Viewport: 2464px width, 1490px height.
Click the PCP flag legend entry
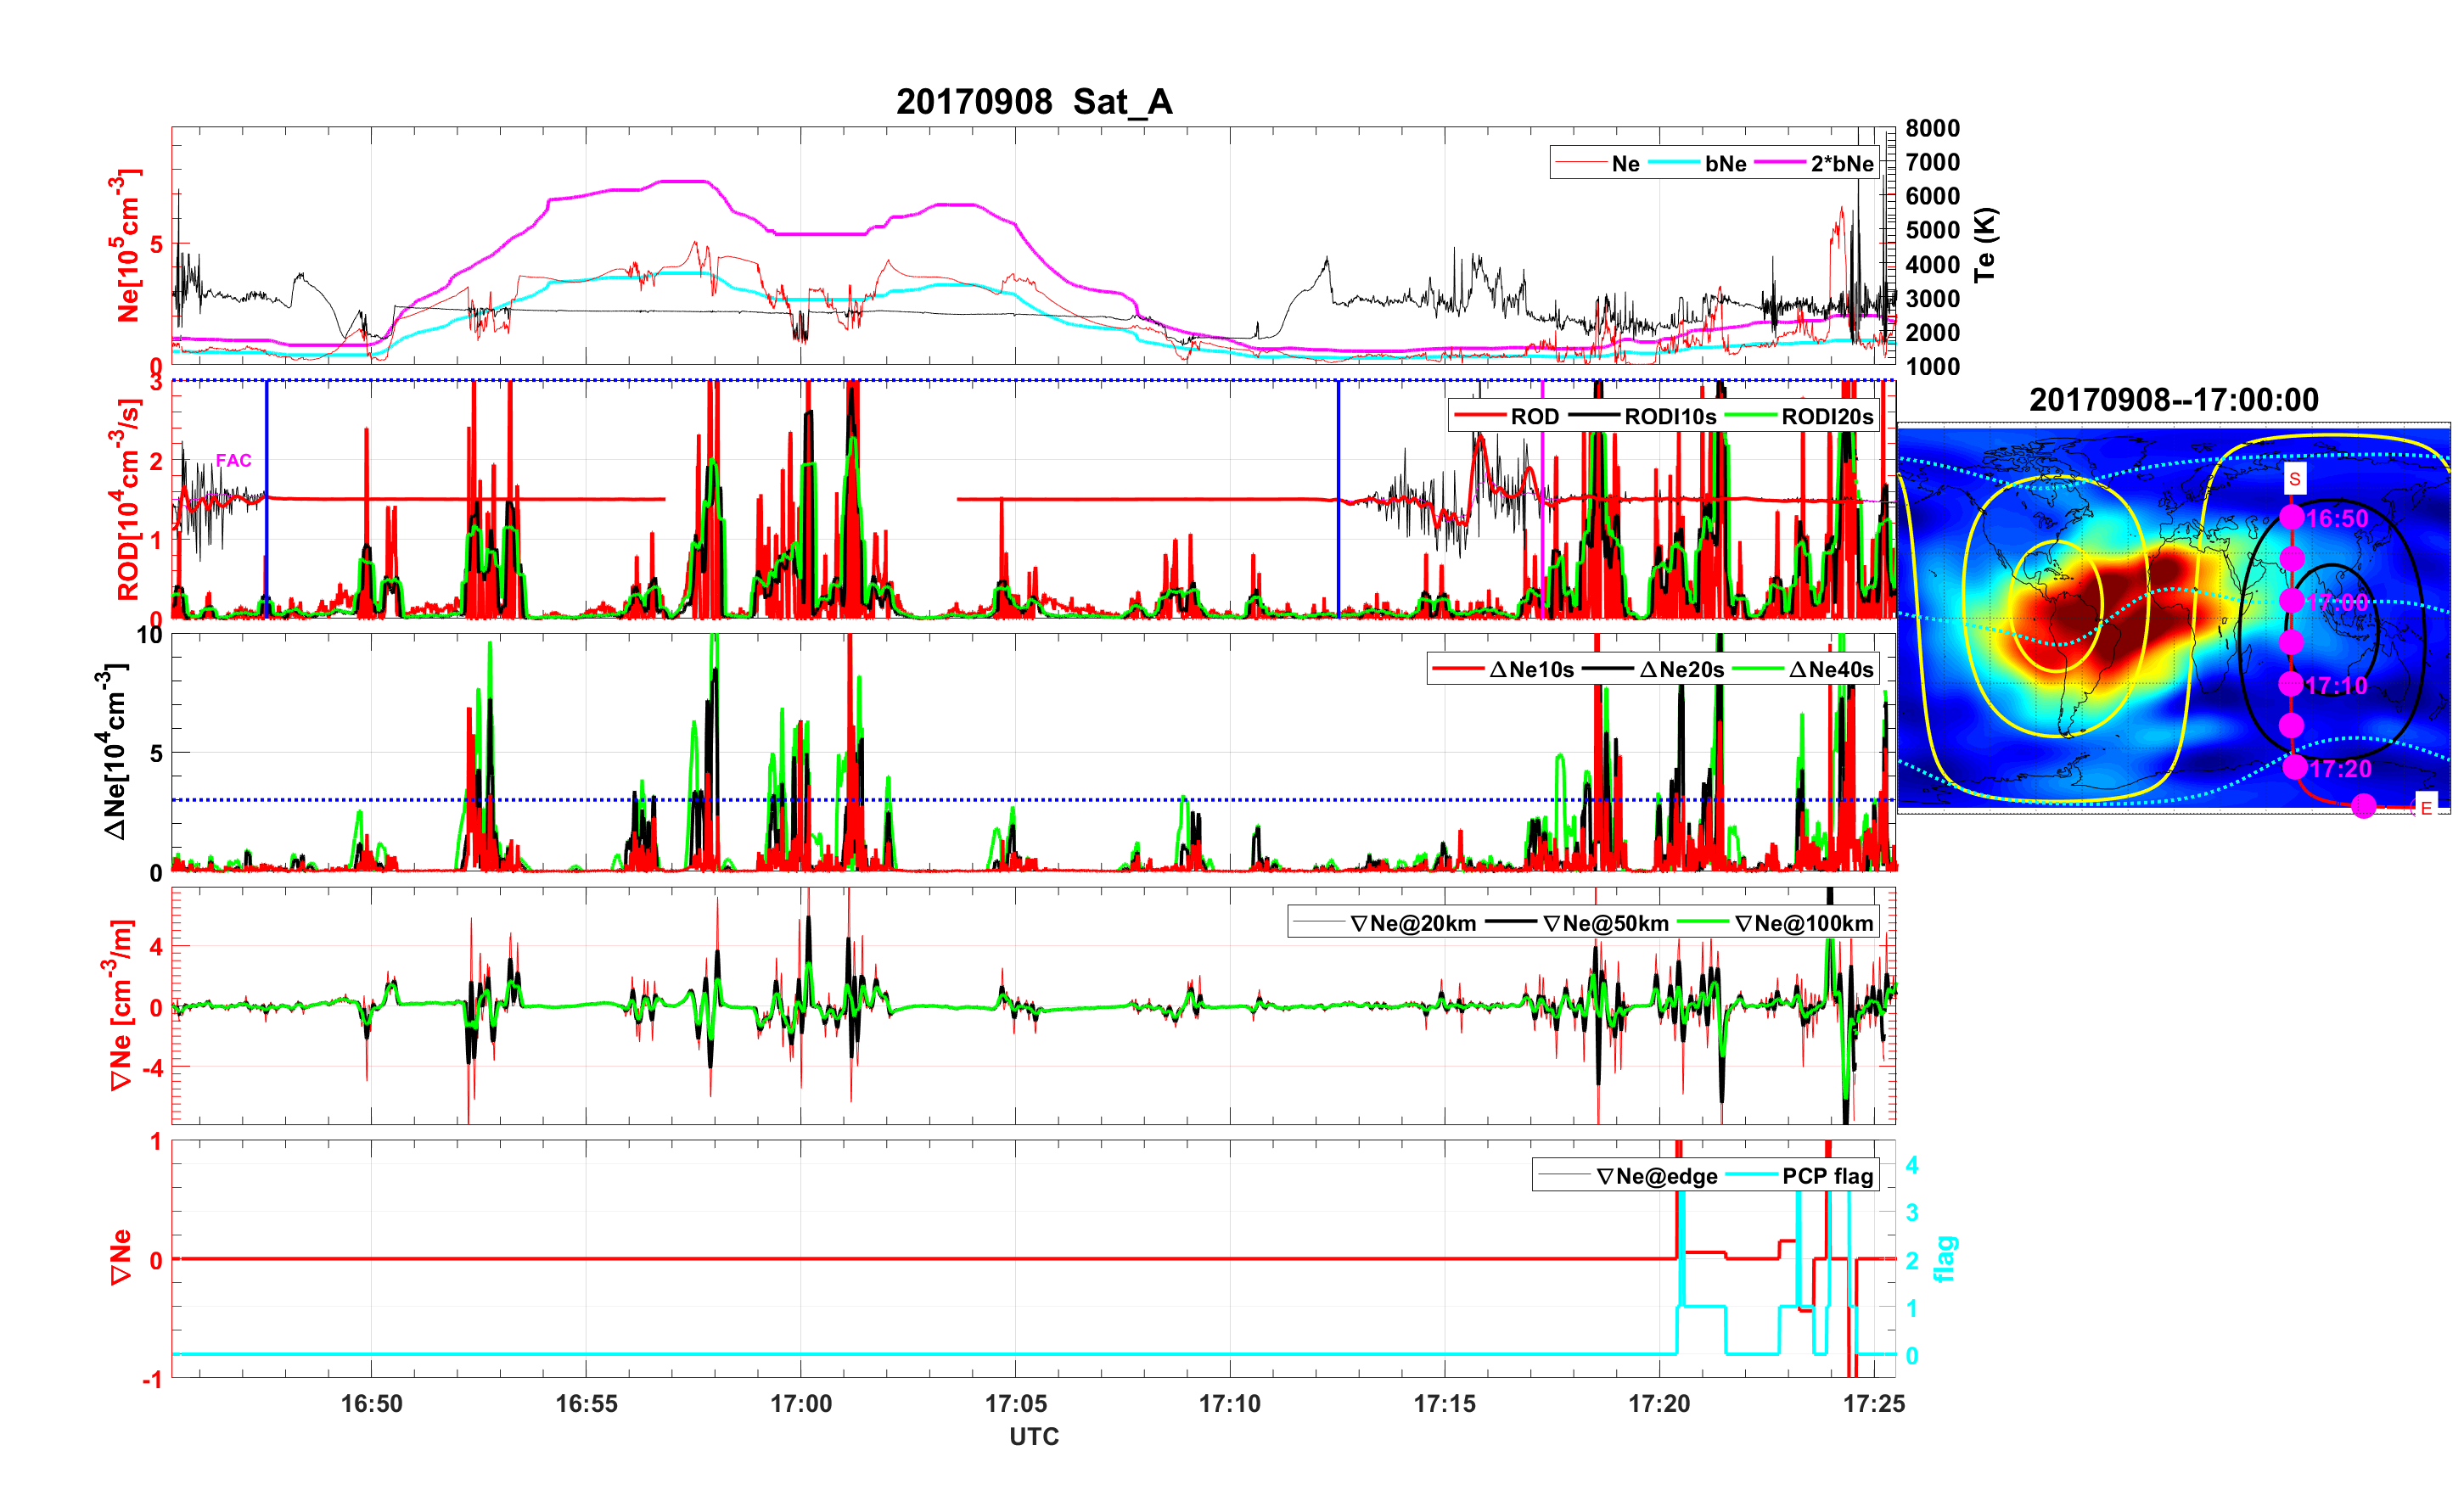point(1827,1176)
